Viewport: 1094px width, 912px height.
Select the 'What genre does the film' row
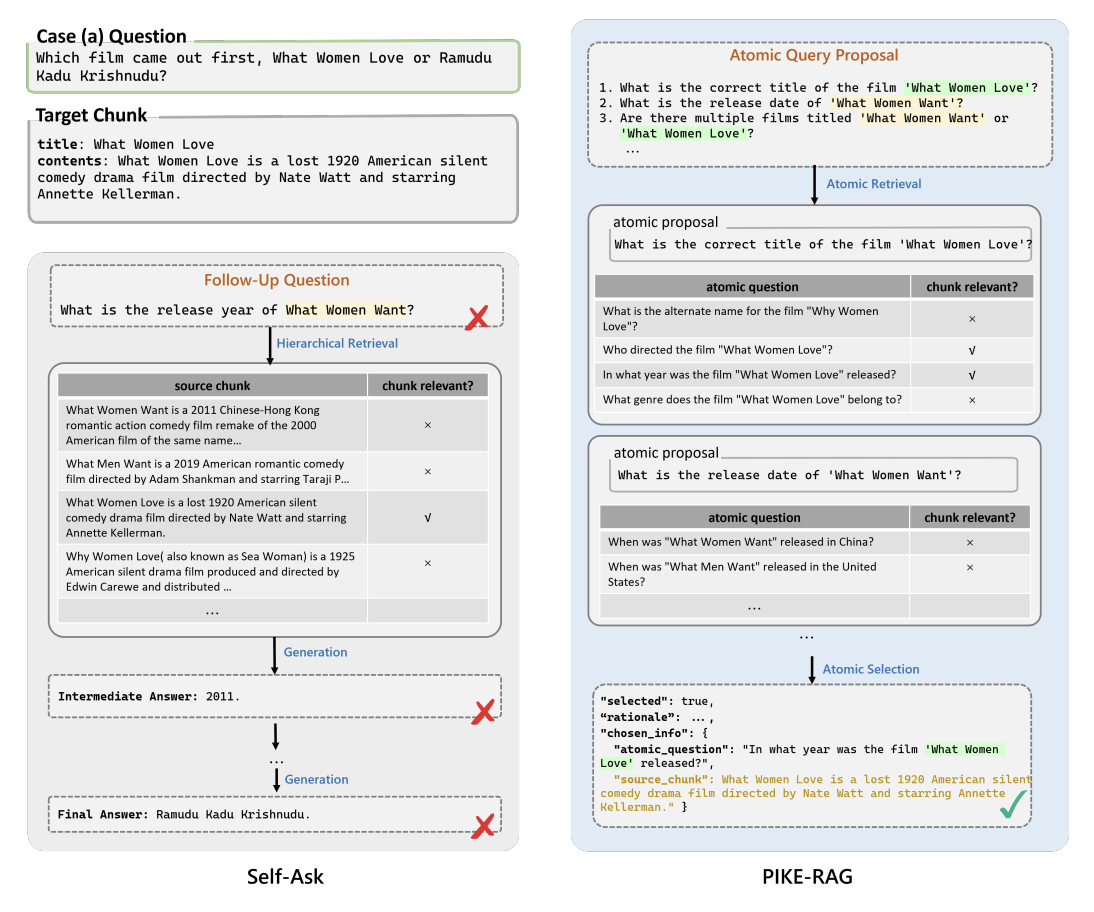pos(814,400)
